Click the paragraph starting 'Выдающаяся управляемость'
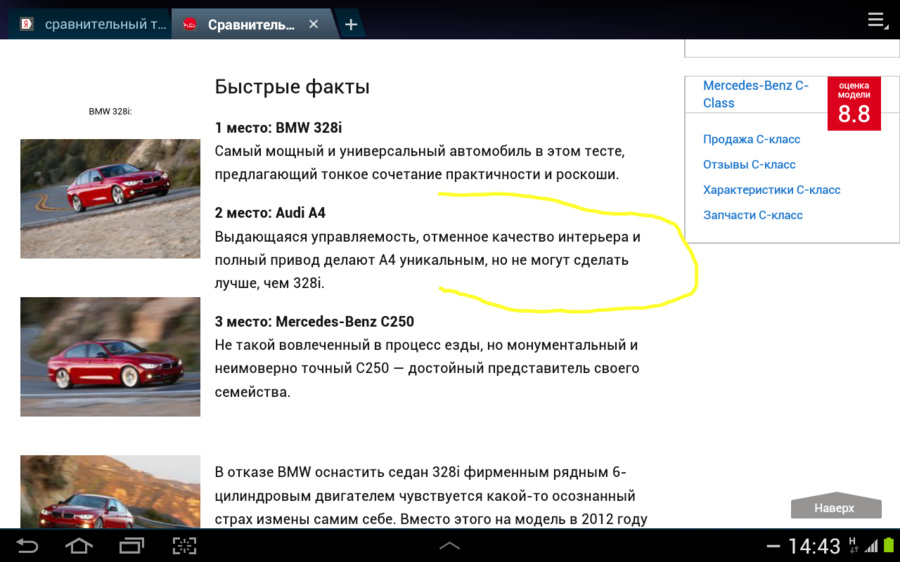 (x=428, y=259)
